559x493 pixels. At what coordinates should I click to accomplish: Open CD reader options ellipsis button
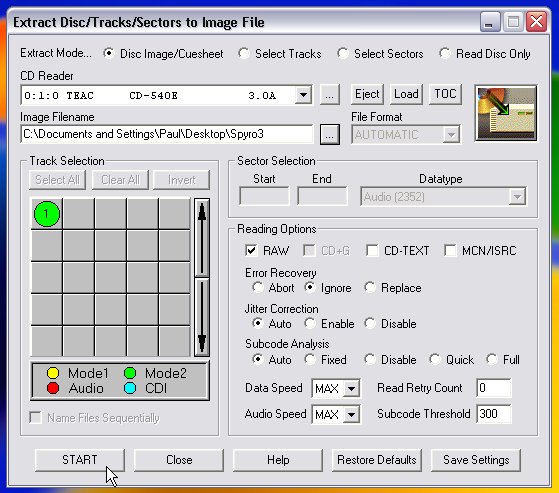tap(330, 95)
